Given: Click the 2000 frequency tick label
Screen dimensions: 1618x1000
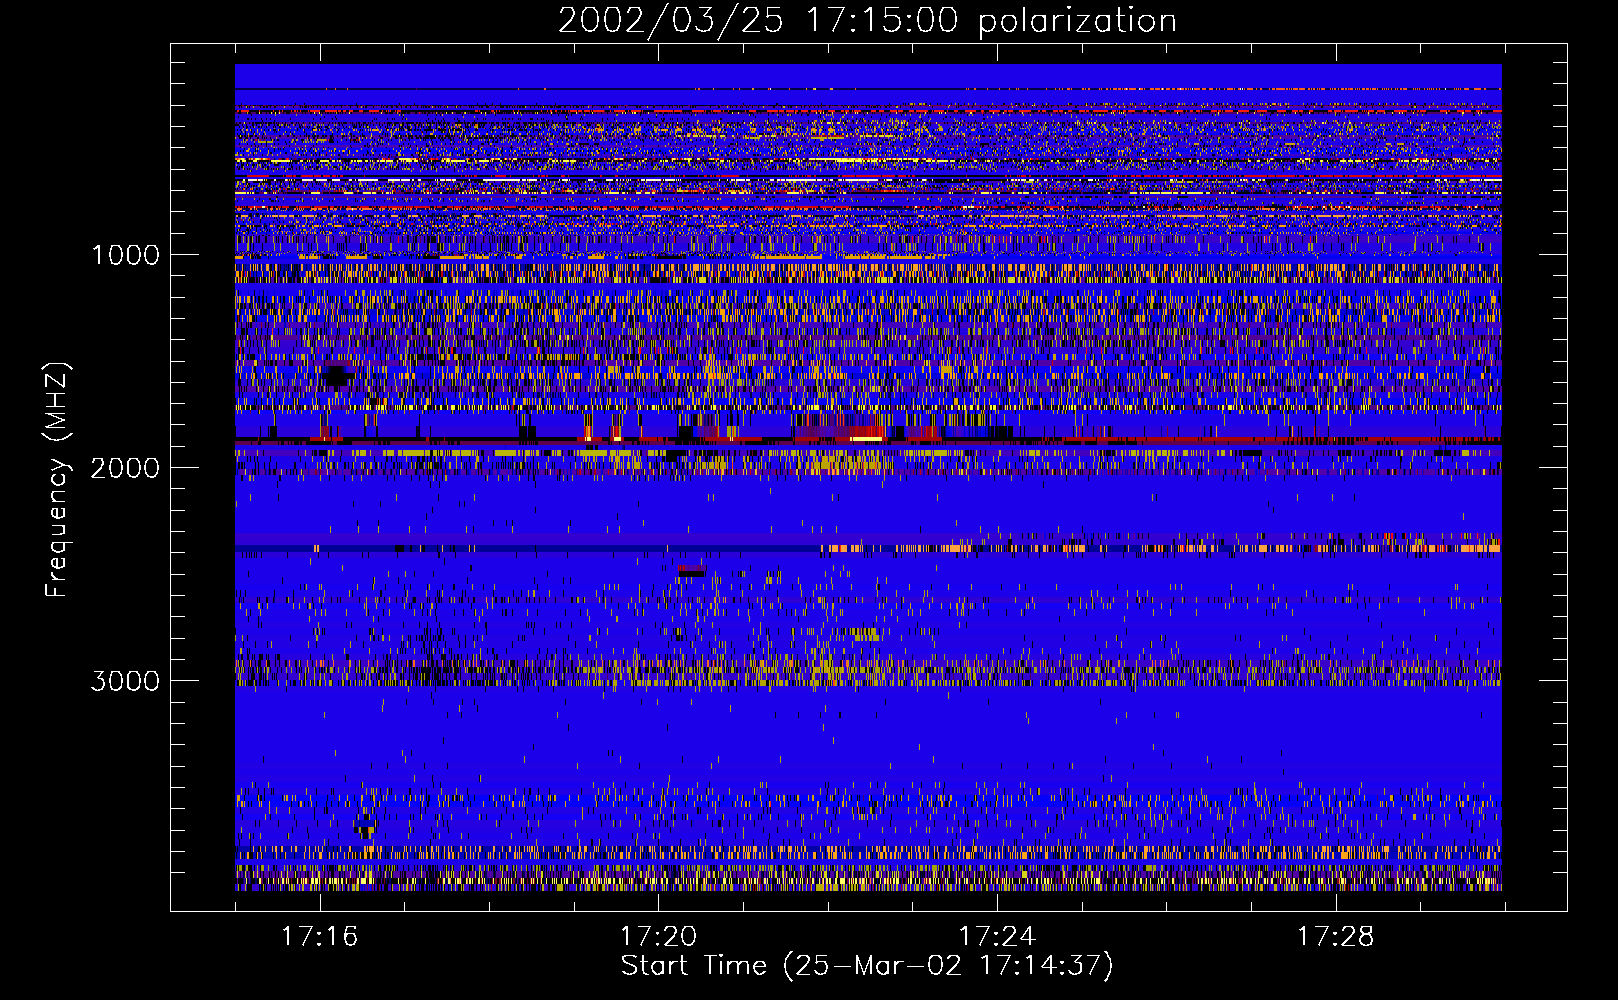Looking at the screenshot, I should [125, 468].
